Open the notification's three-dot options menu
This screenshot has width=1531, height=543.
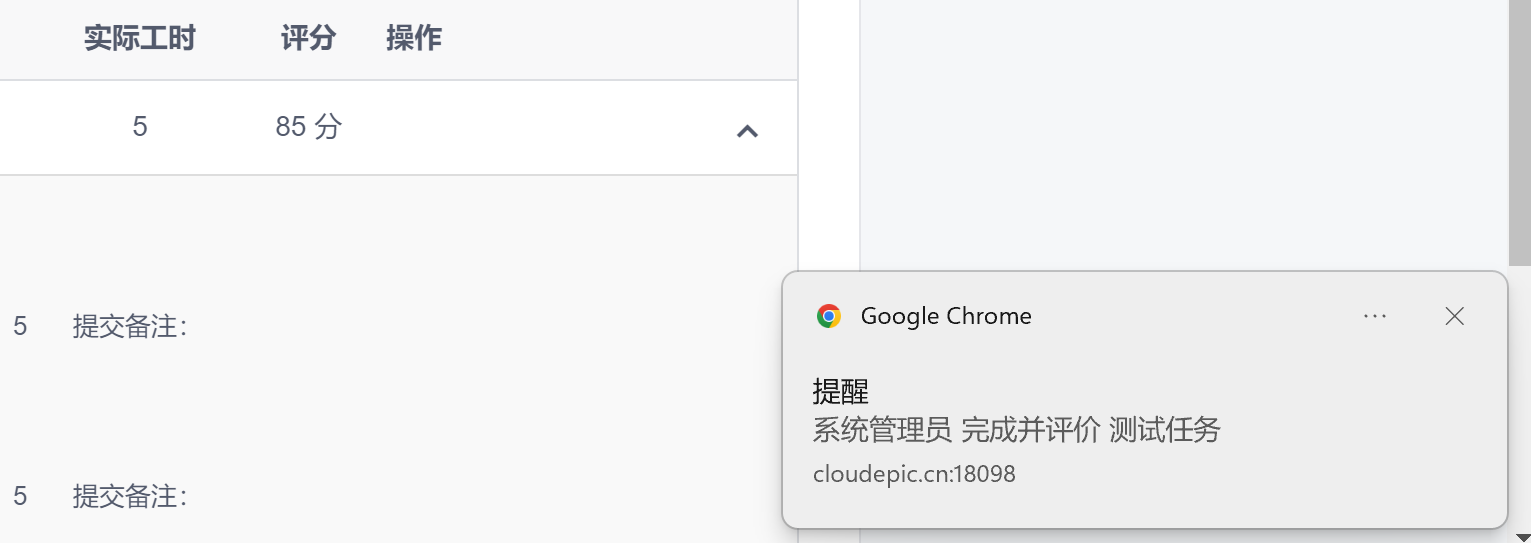1375,316
